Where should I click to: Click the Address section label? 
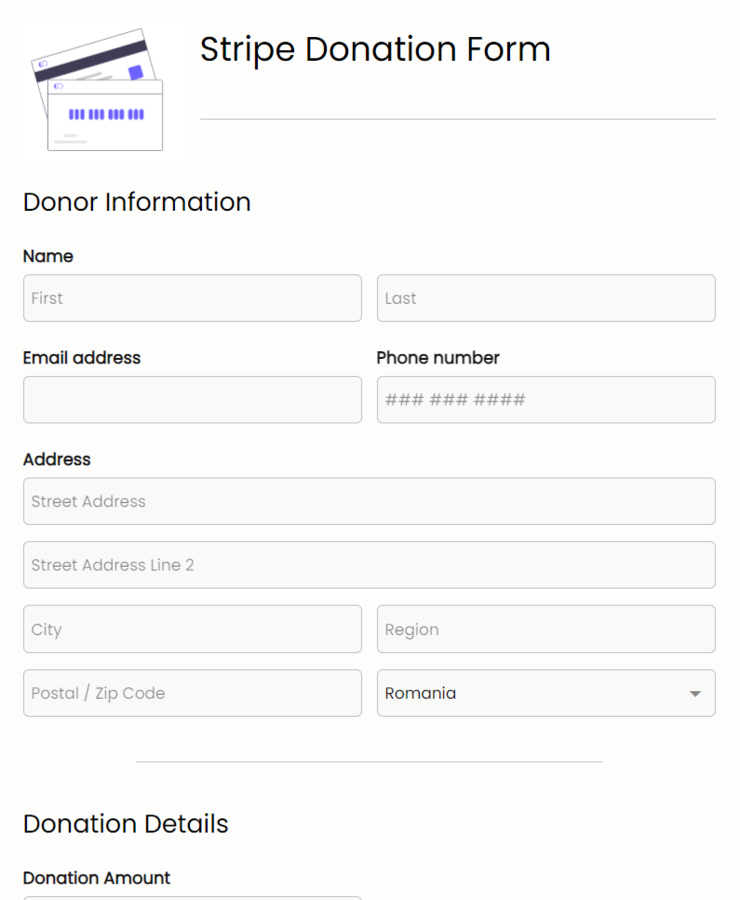[56, 459]
